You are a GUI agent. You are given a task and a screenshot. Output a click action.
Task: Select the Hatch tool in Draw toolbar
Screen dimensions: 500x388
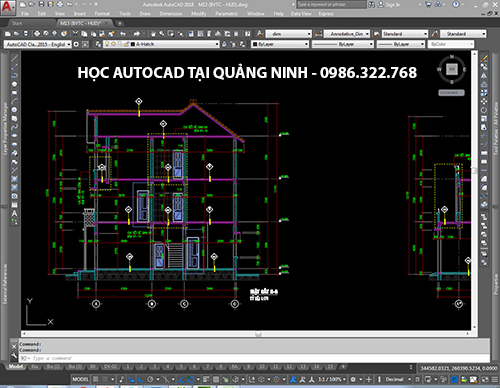[14, 179]
